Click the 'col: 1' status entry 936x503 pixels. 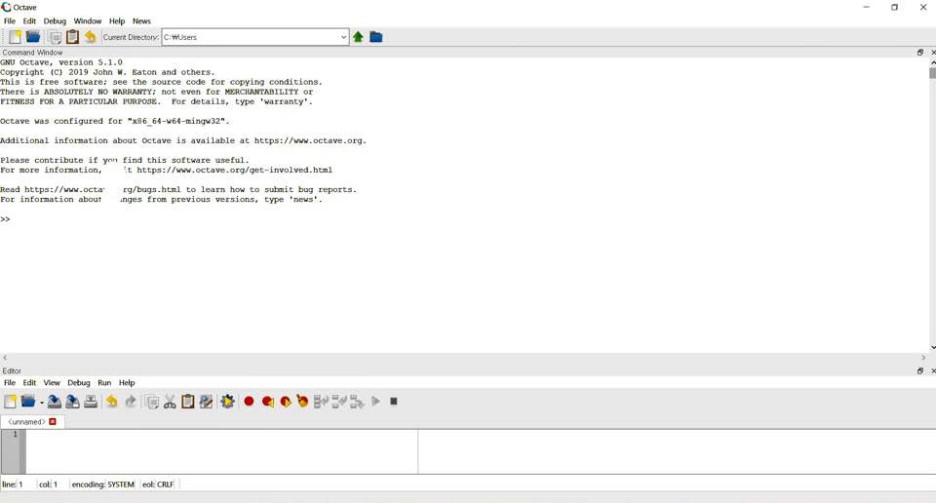tap(48, 485)
